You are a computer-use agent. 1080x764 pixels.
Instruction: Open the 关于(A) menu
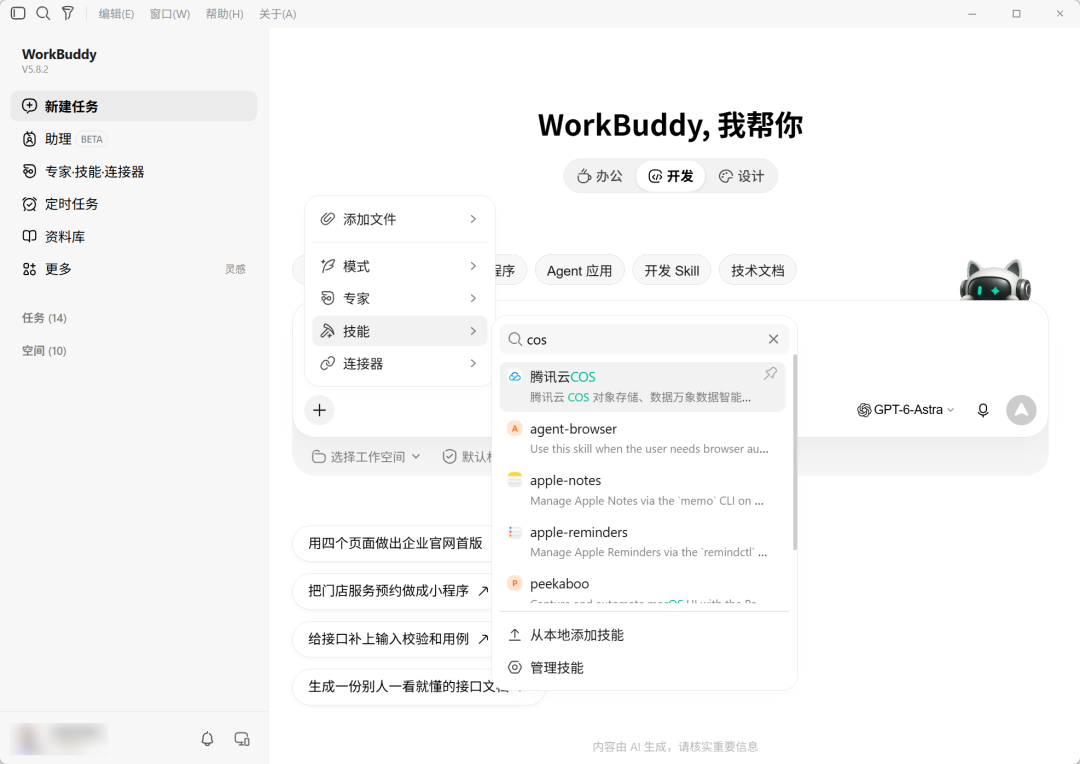tap(278, 14)
